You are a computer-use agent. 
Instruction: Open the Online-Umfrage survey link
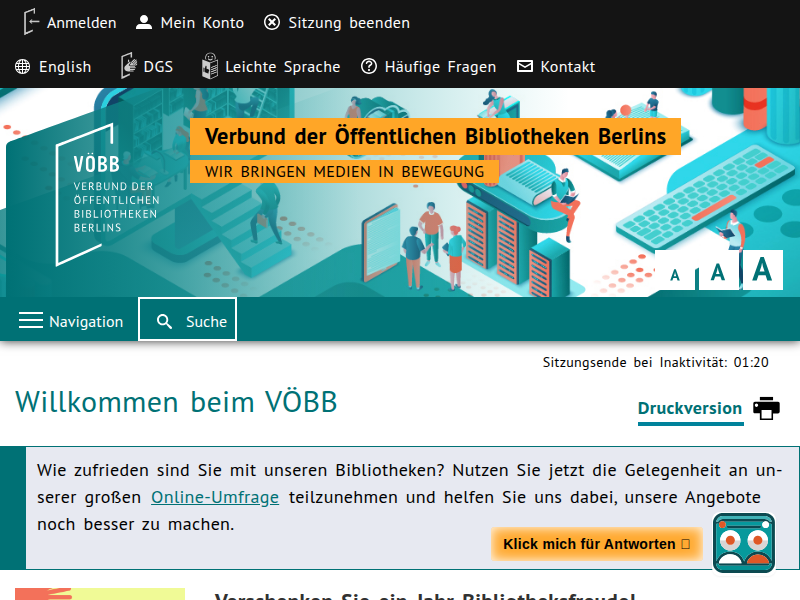(215, 497)
